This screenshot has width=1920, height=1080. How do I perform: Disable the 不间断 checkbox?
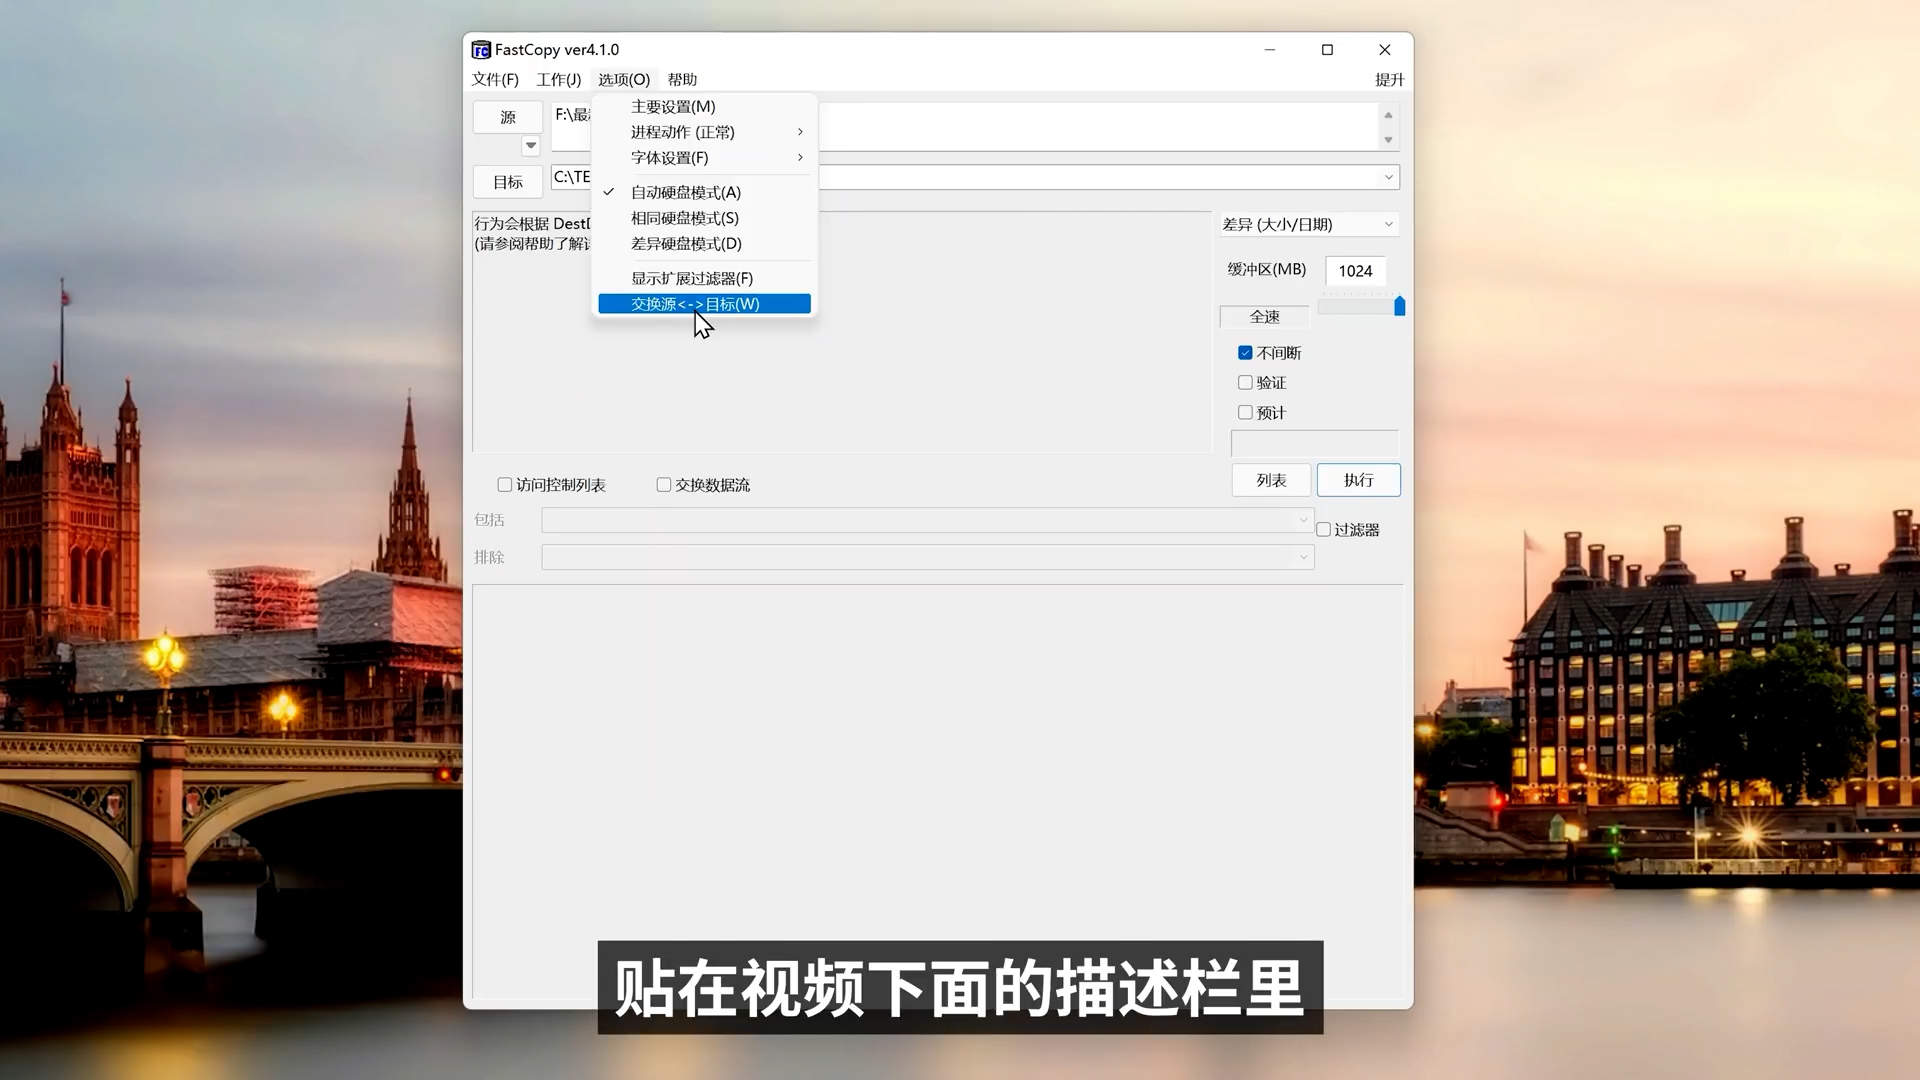point(1245,352)
